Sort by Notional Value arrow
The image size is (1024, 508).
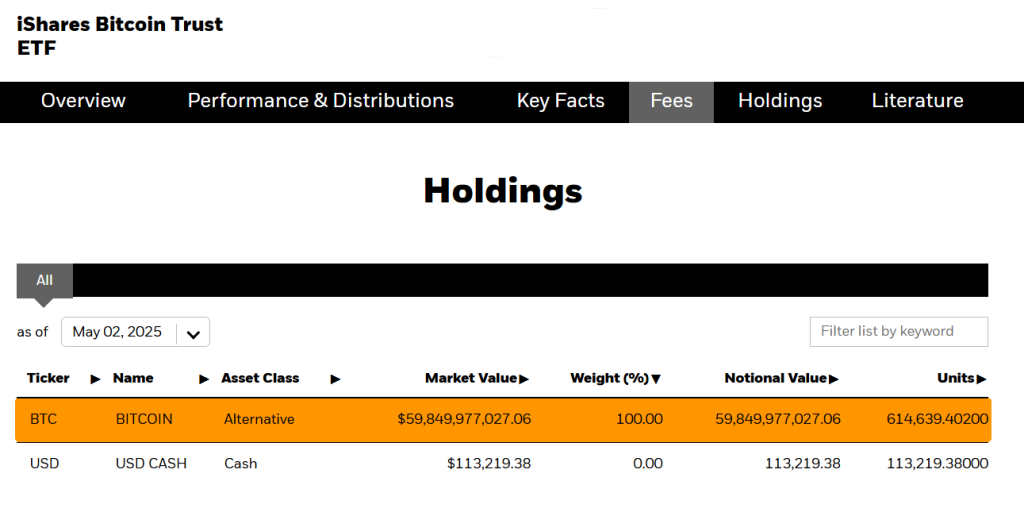coord(833,379)
